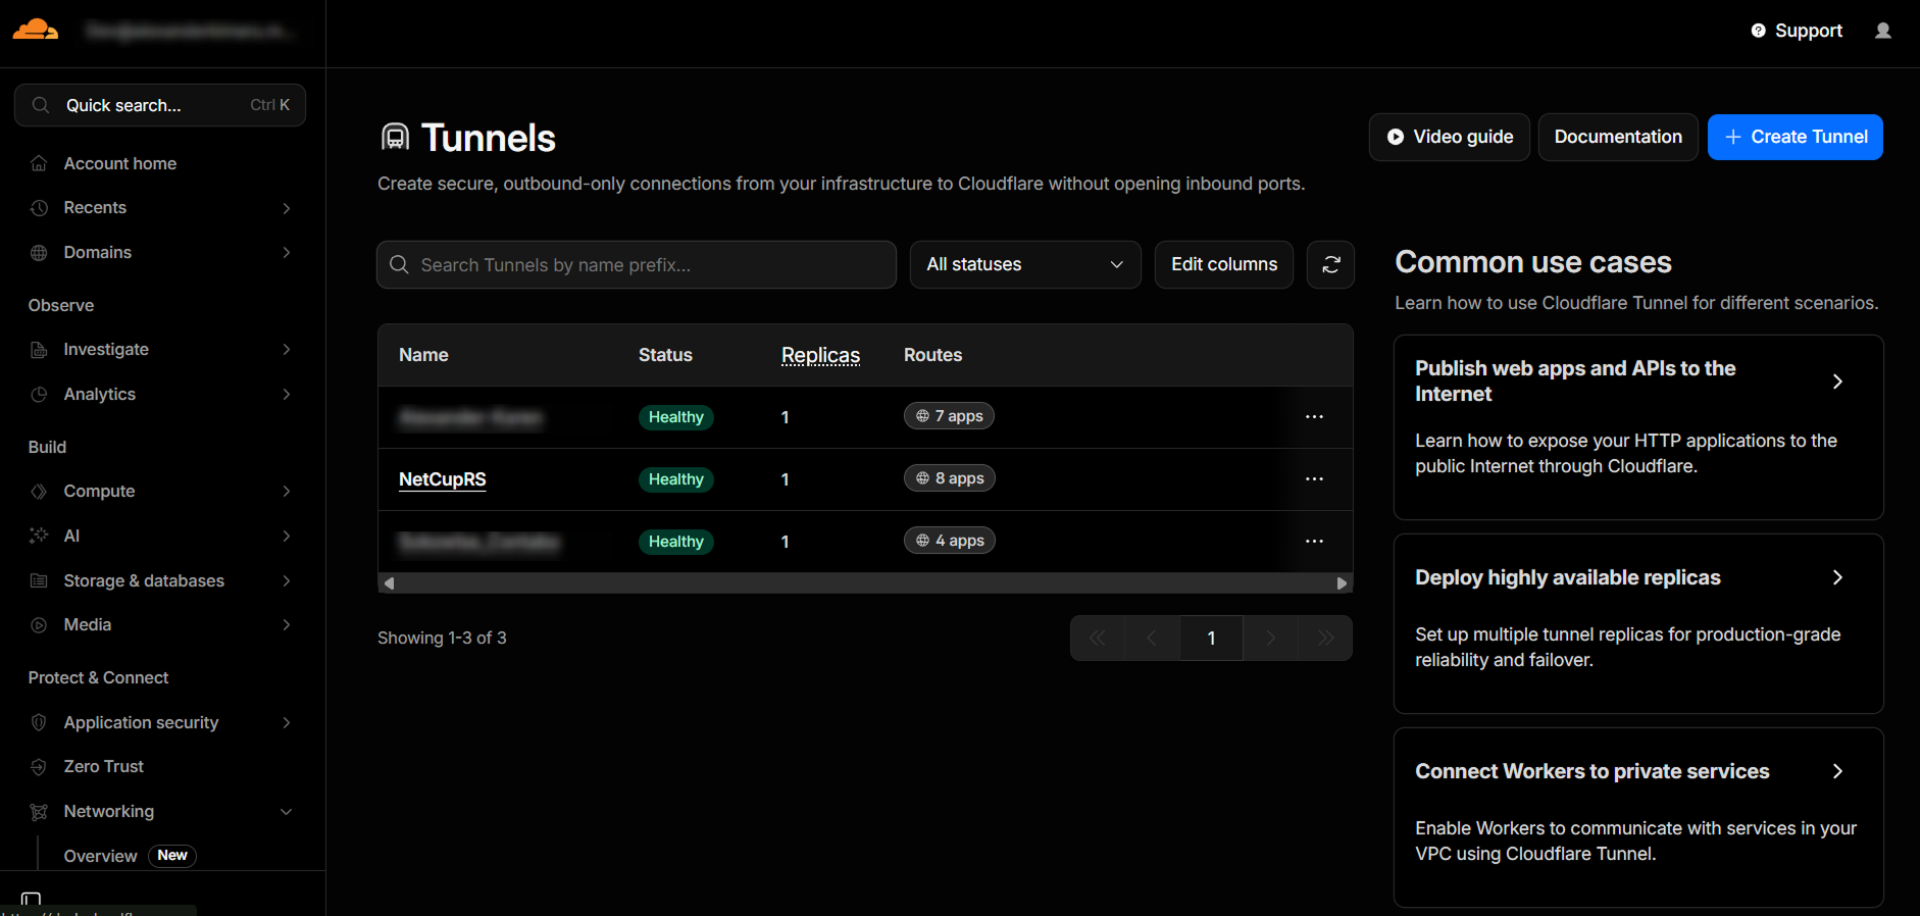Click the Networking sidebar icon

point(39,812)
